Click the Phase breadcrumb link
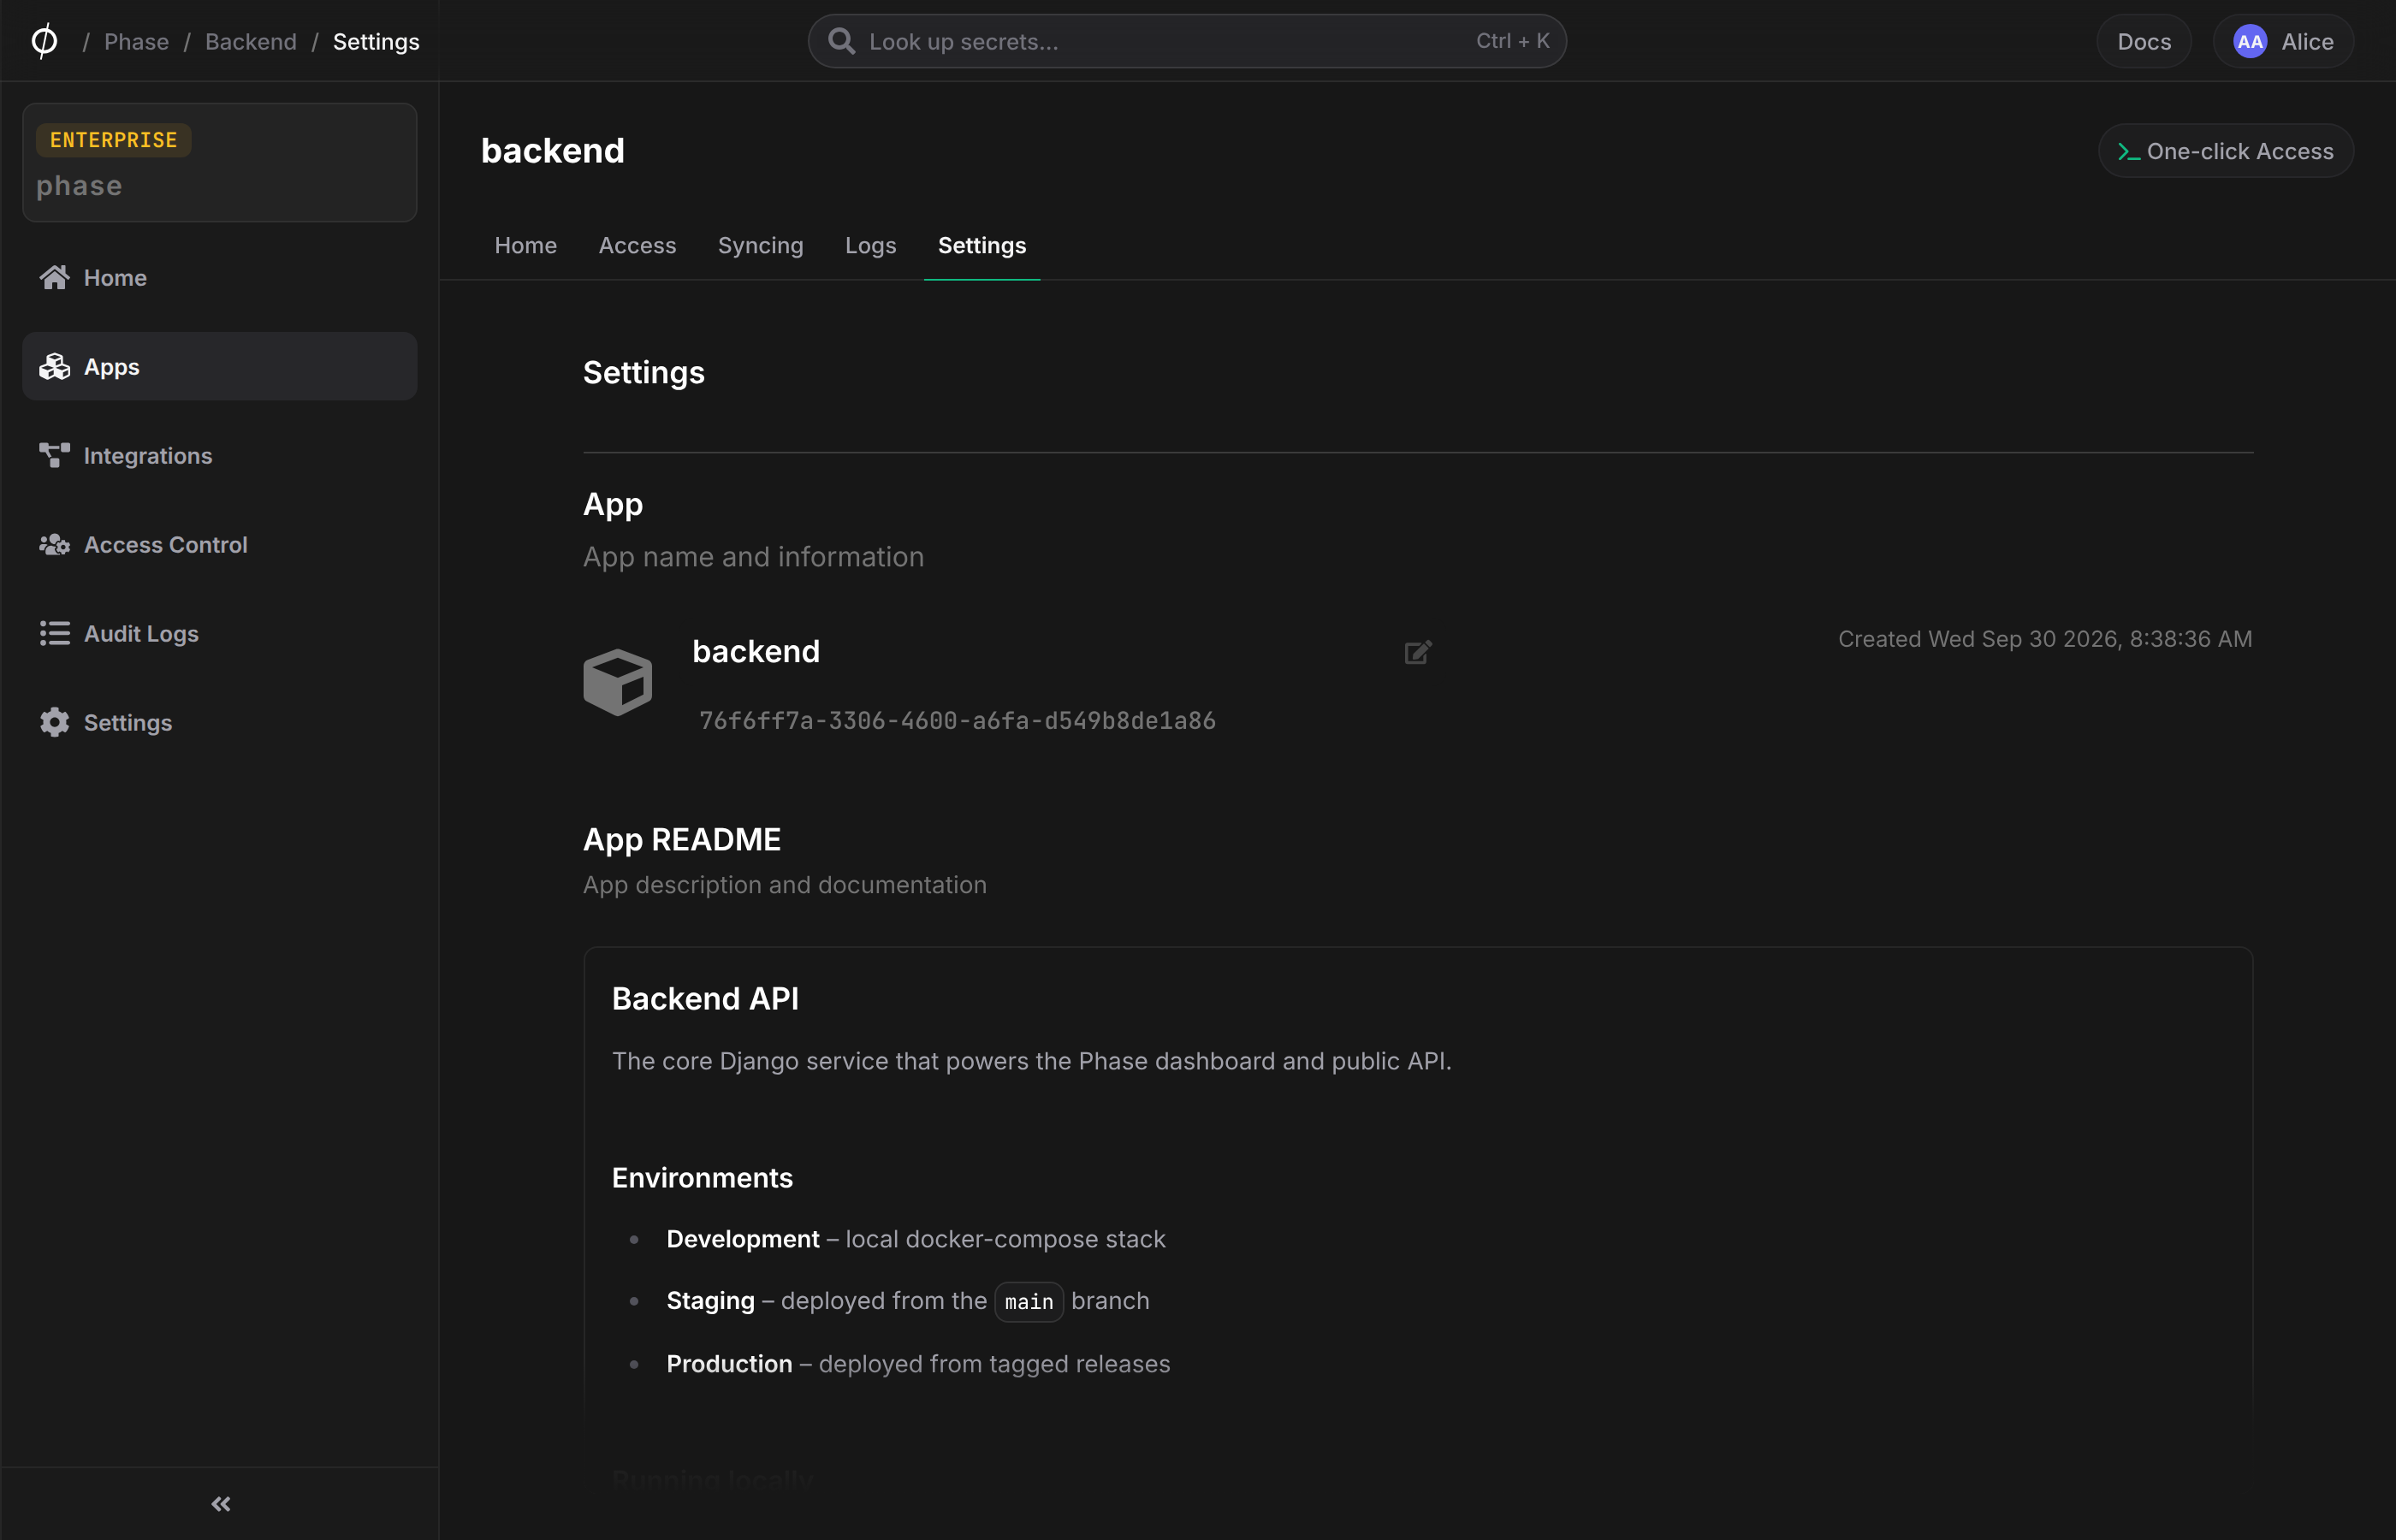Screen dimensions: 2396x1540 (x=137, y=41)
